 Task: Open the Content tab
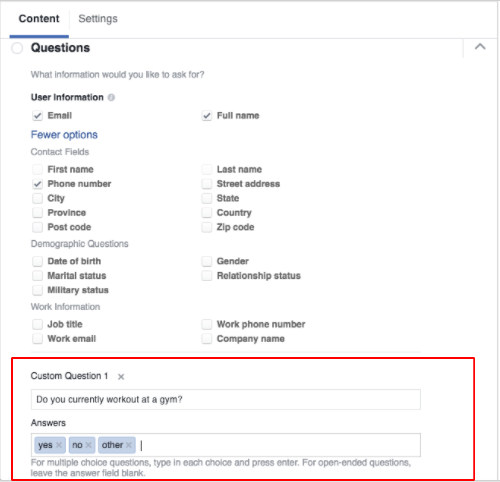click(39, 19)
